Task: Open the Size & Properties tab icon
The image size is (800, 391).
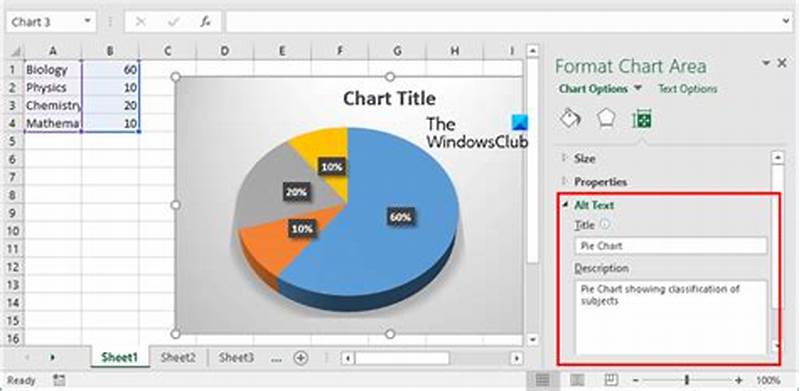Action: [642, 120]
